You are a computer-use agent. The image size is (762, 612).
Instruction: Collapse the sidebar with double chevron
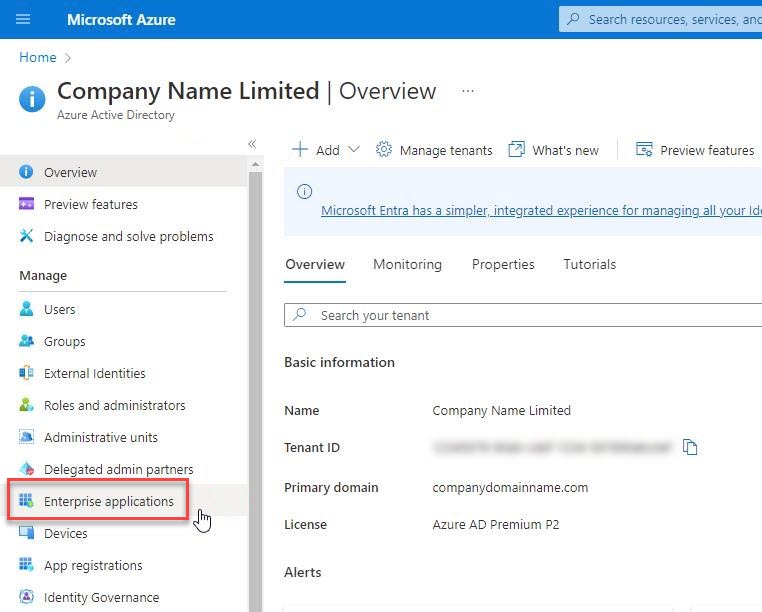[252, 144]
